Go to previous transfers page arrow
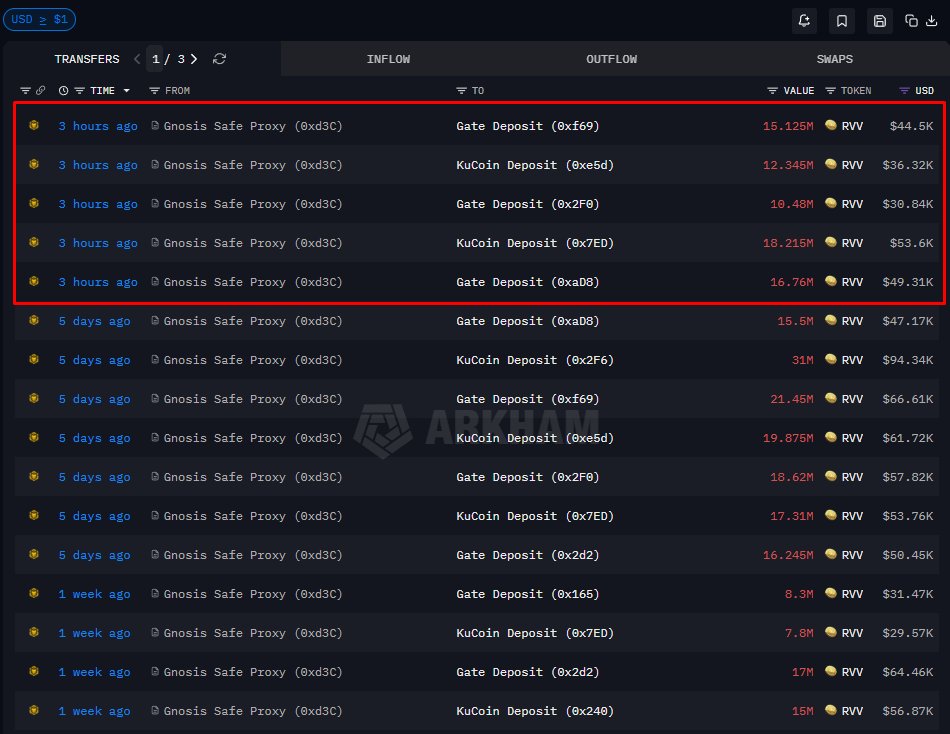This screenshot has height=734, width=950. 137,59
